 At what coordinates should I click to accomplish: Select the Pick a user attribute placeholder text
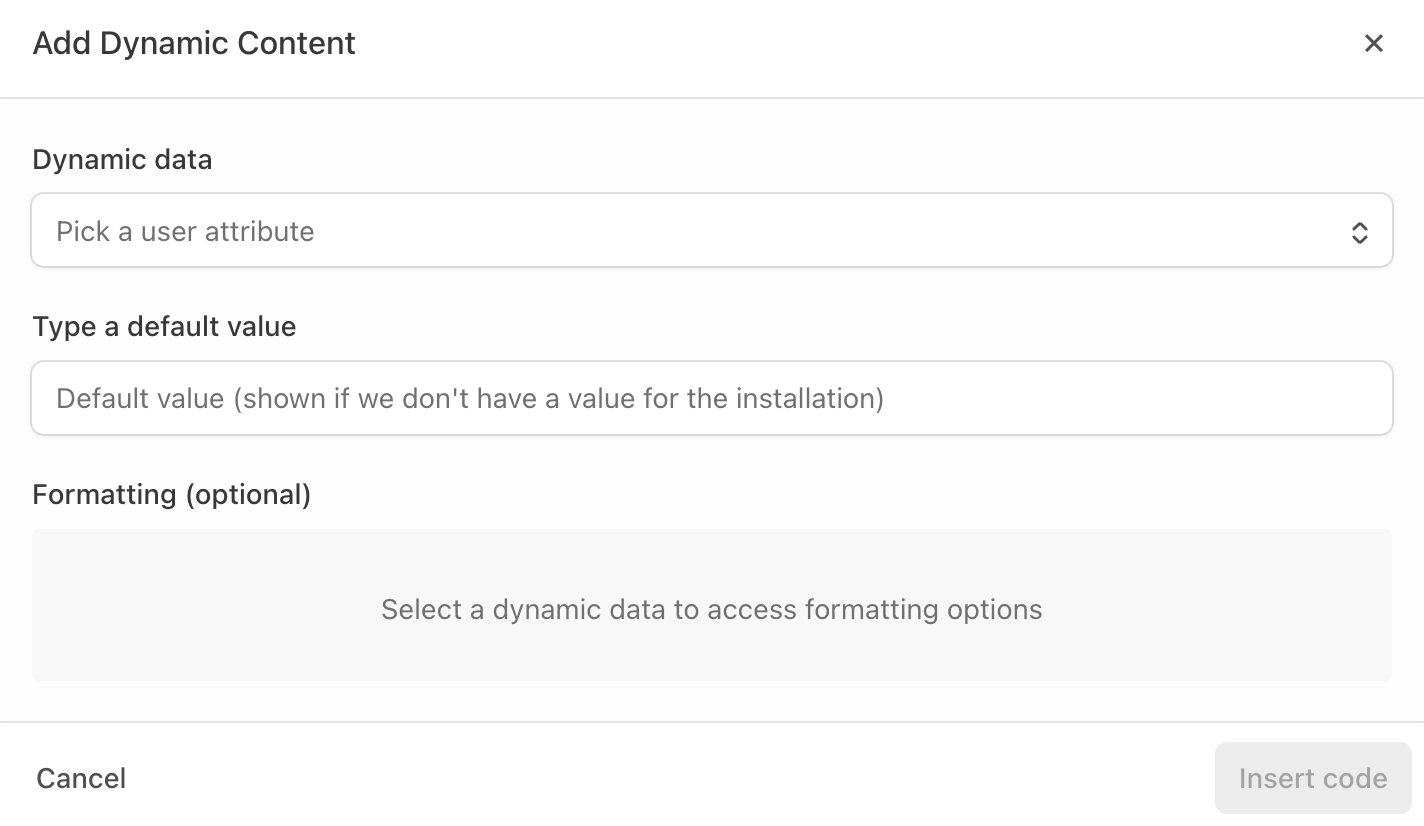[x=185, y=232]
